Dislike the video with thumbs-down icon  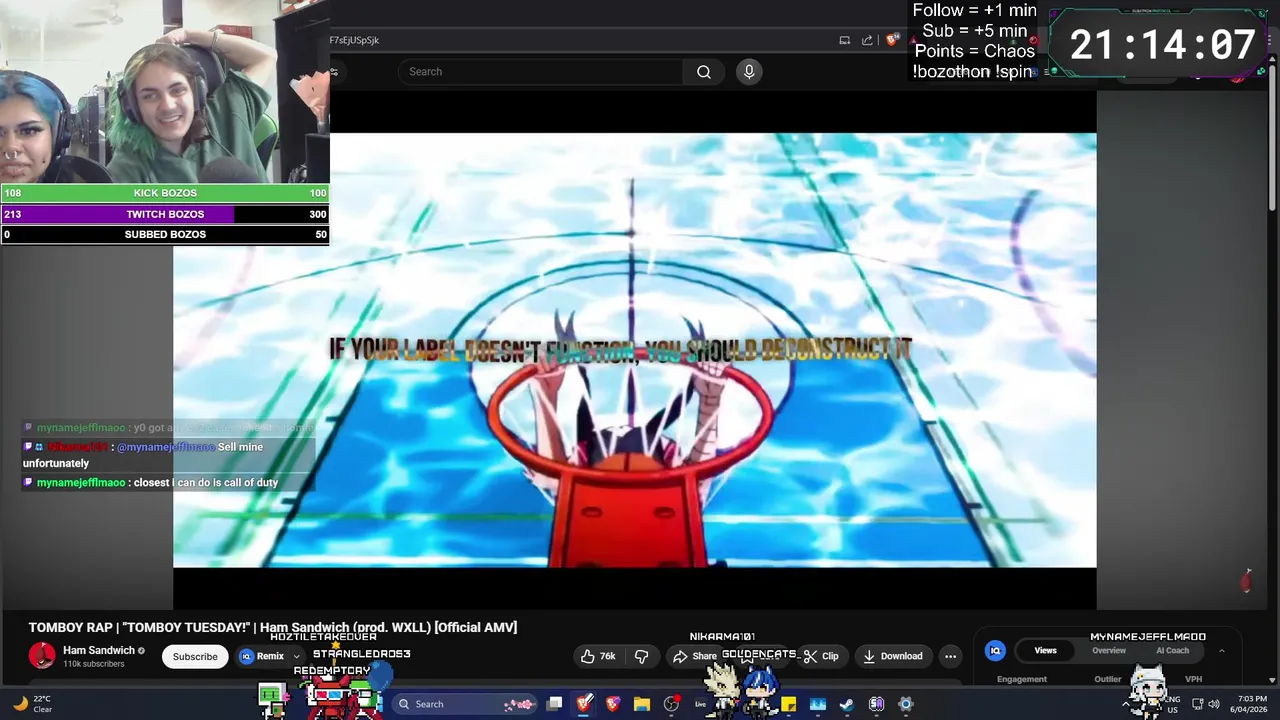click(x=642, y=656)
